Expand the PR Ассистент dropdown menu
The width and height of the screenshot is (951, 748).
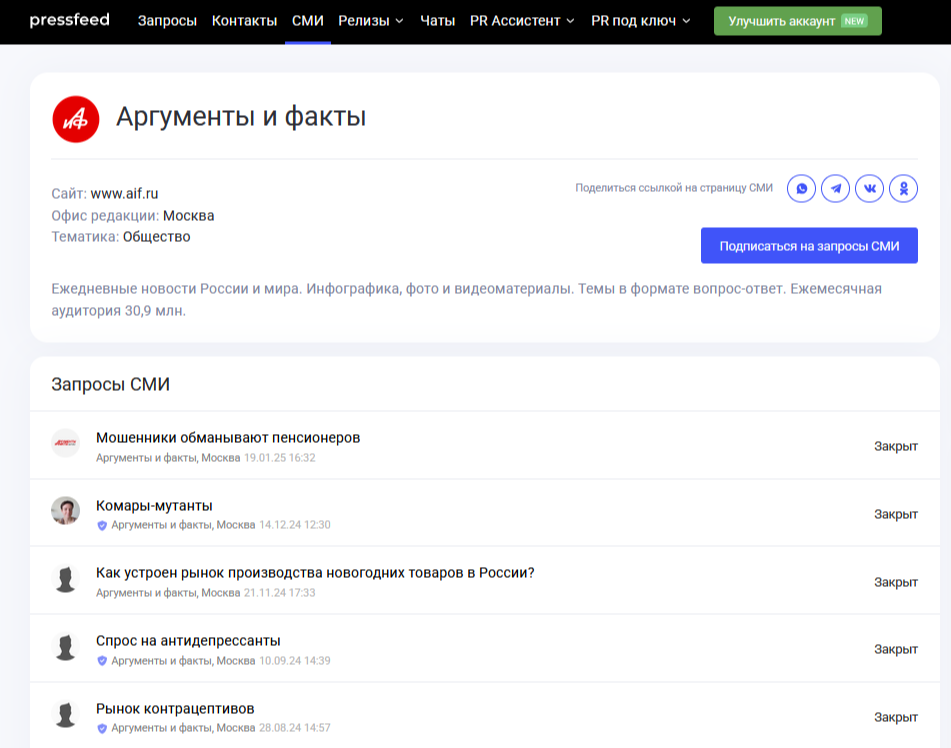coord(522,21)
